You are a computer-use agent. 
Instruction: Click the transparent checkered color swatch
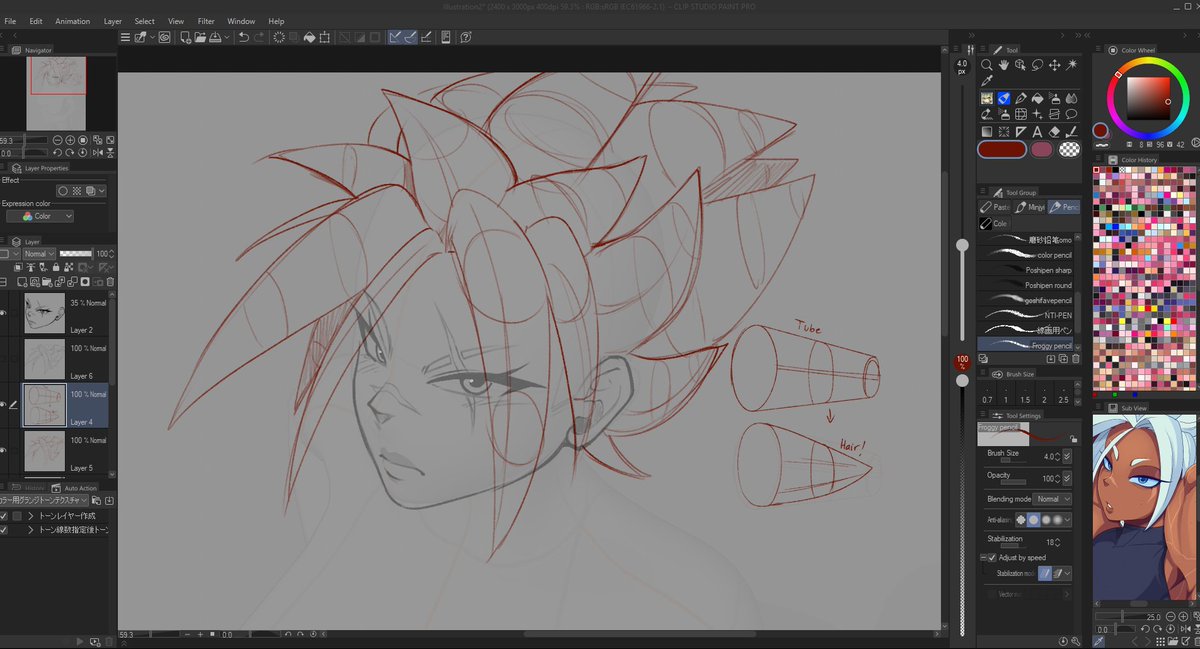(x=1070, y=149)
